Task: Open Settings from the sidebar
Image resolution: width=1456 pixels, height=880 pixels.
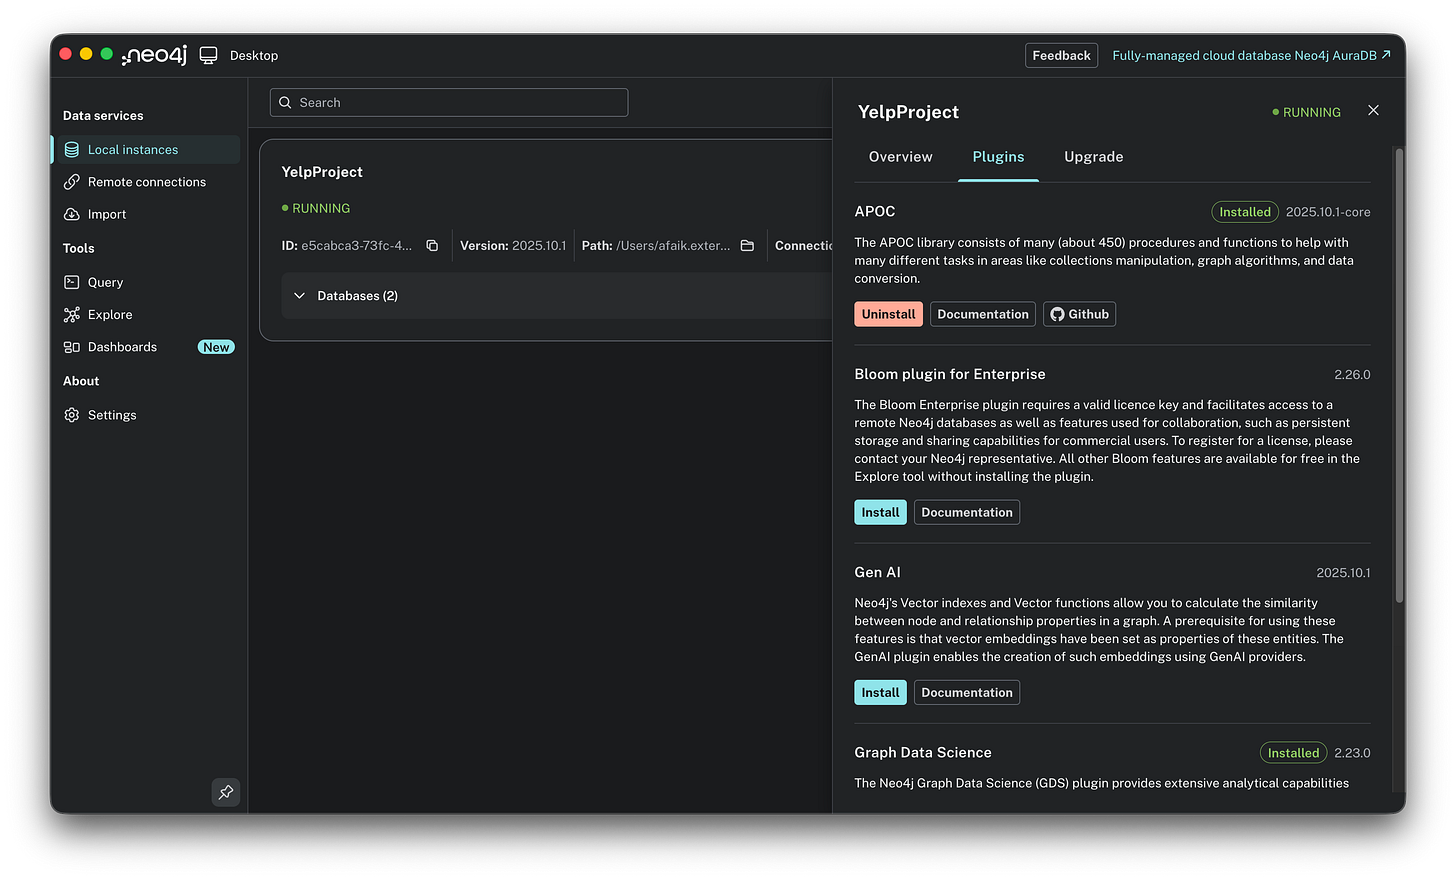Action: [111, 414]
